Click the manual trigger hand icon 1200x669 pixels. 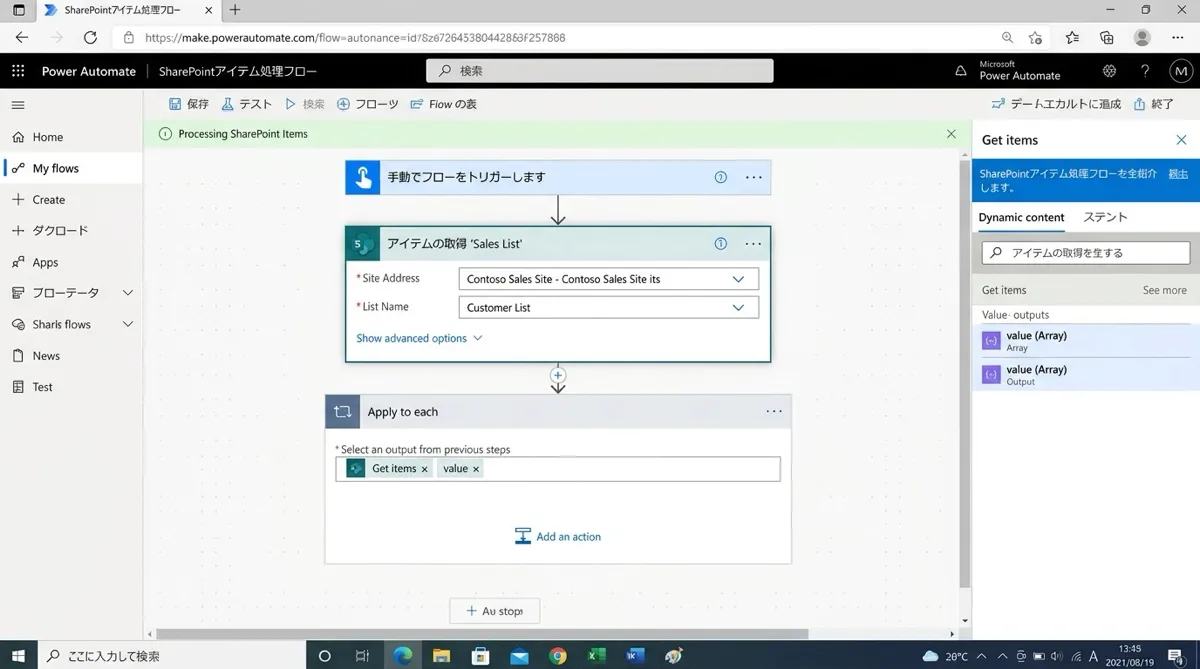coord(363,177)
